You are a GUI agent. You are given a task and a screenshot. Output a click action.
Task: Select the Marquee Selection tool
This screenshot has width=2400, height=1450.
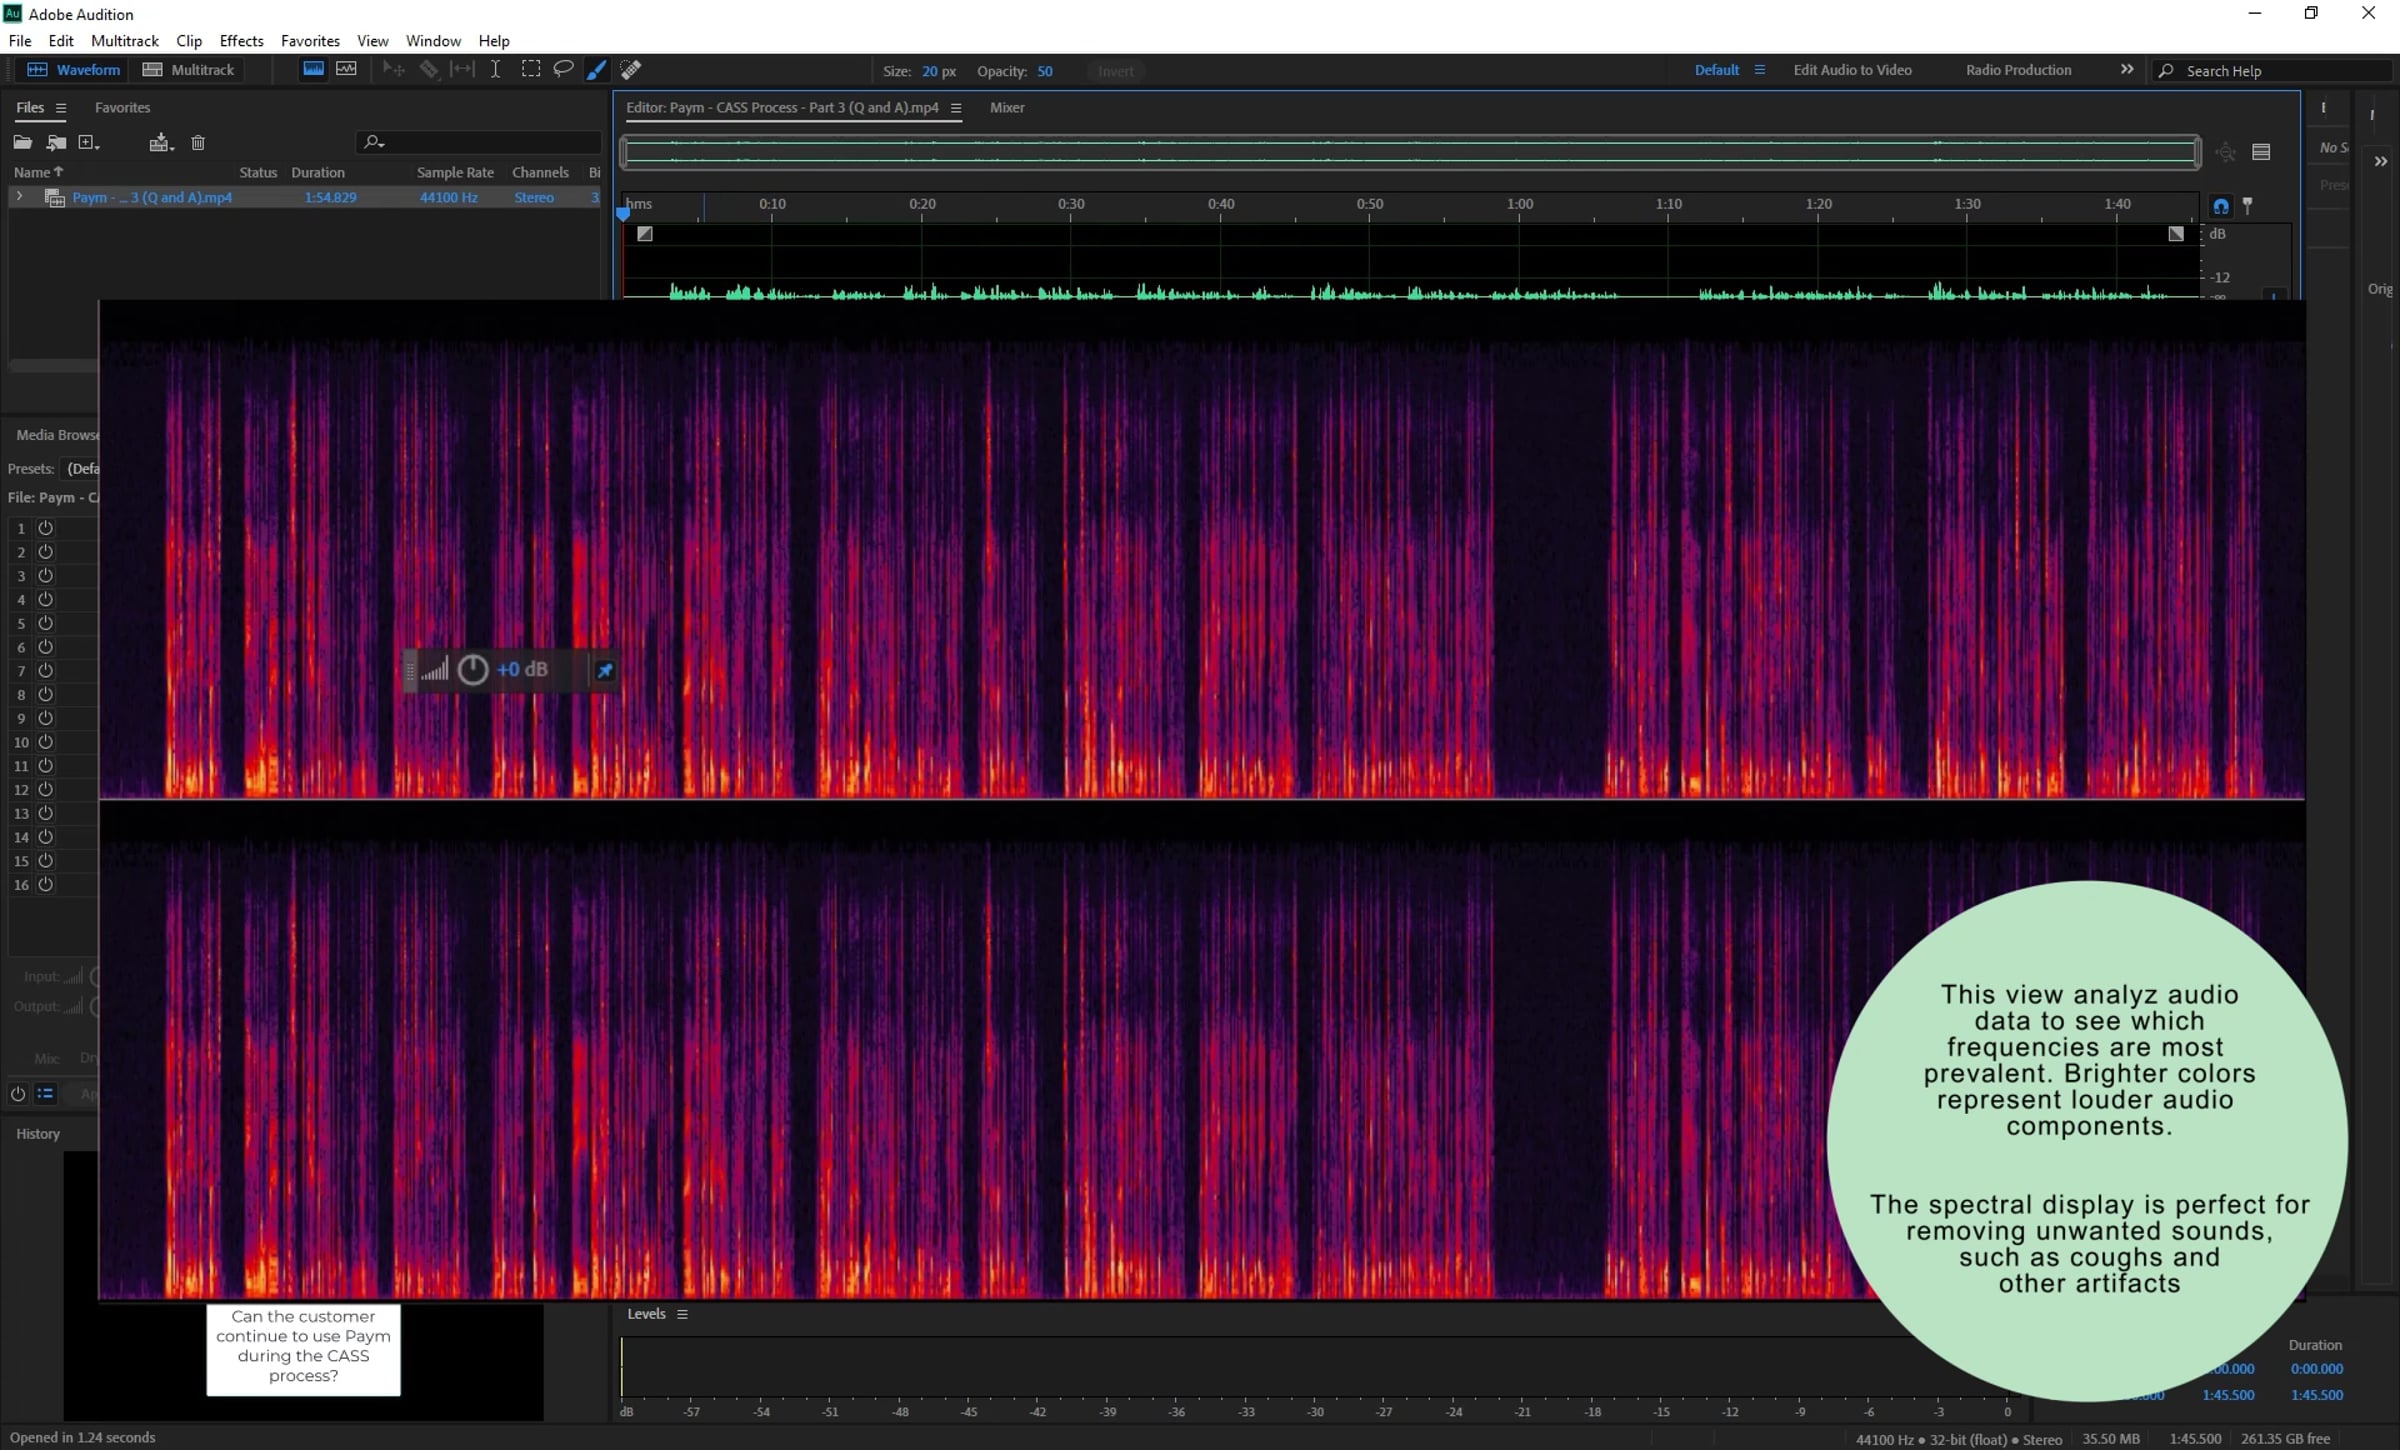[531, 69]
